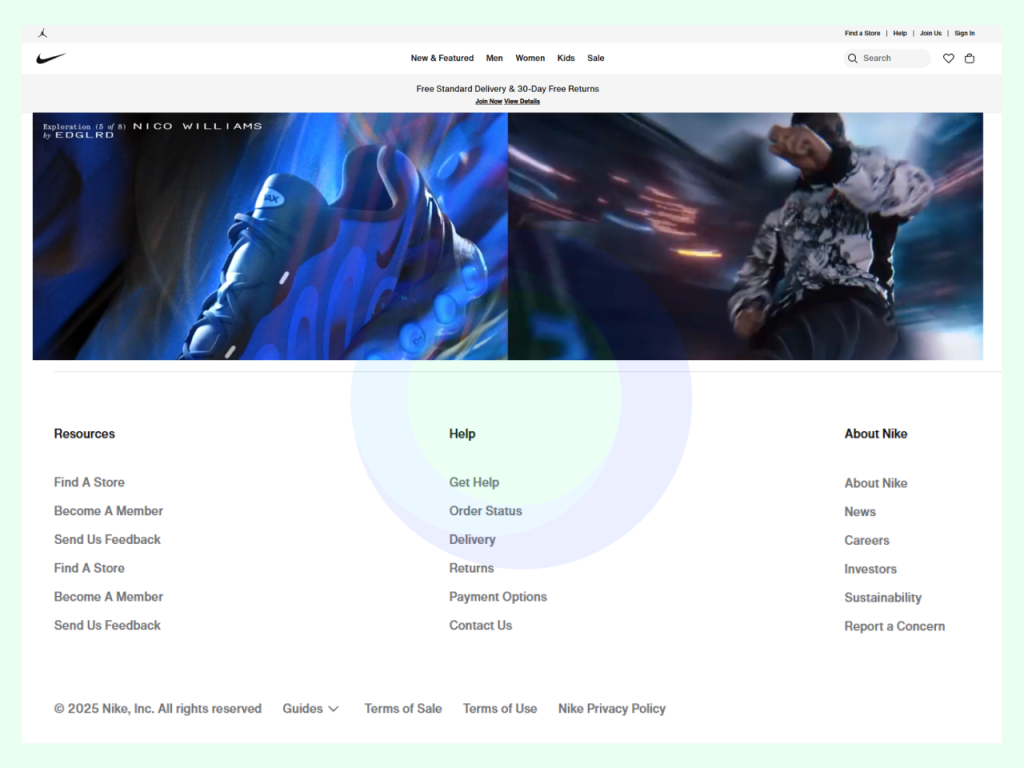Open the hero image of man in jacket
1024x768 pixels.
tap(745, 236)
